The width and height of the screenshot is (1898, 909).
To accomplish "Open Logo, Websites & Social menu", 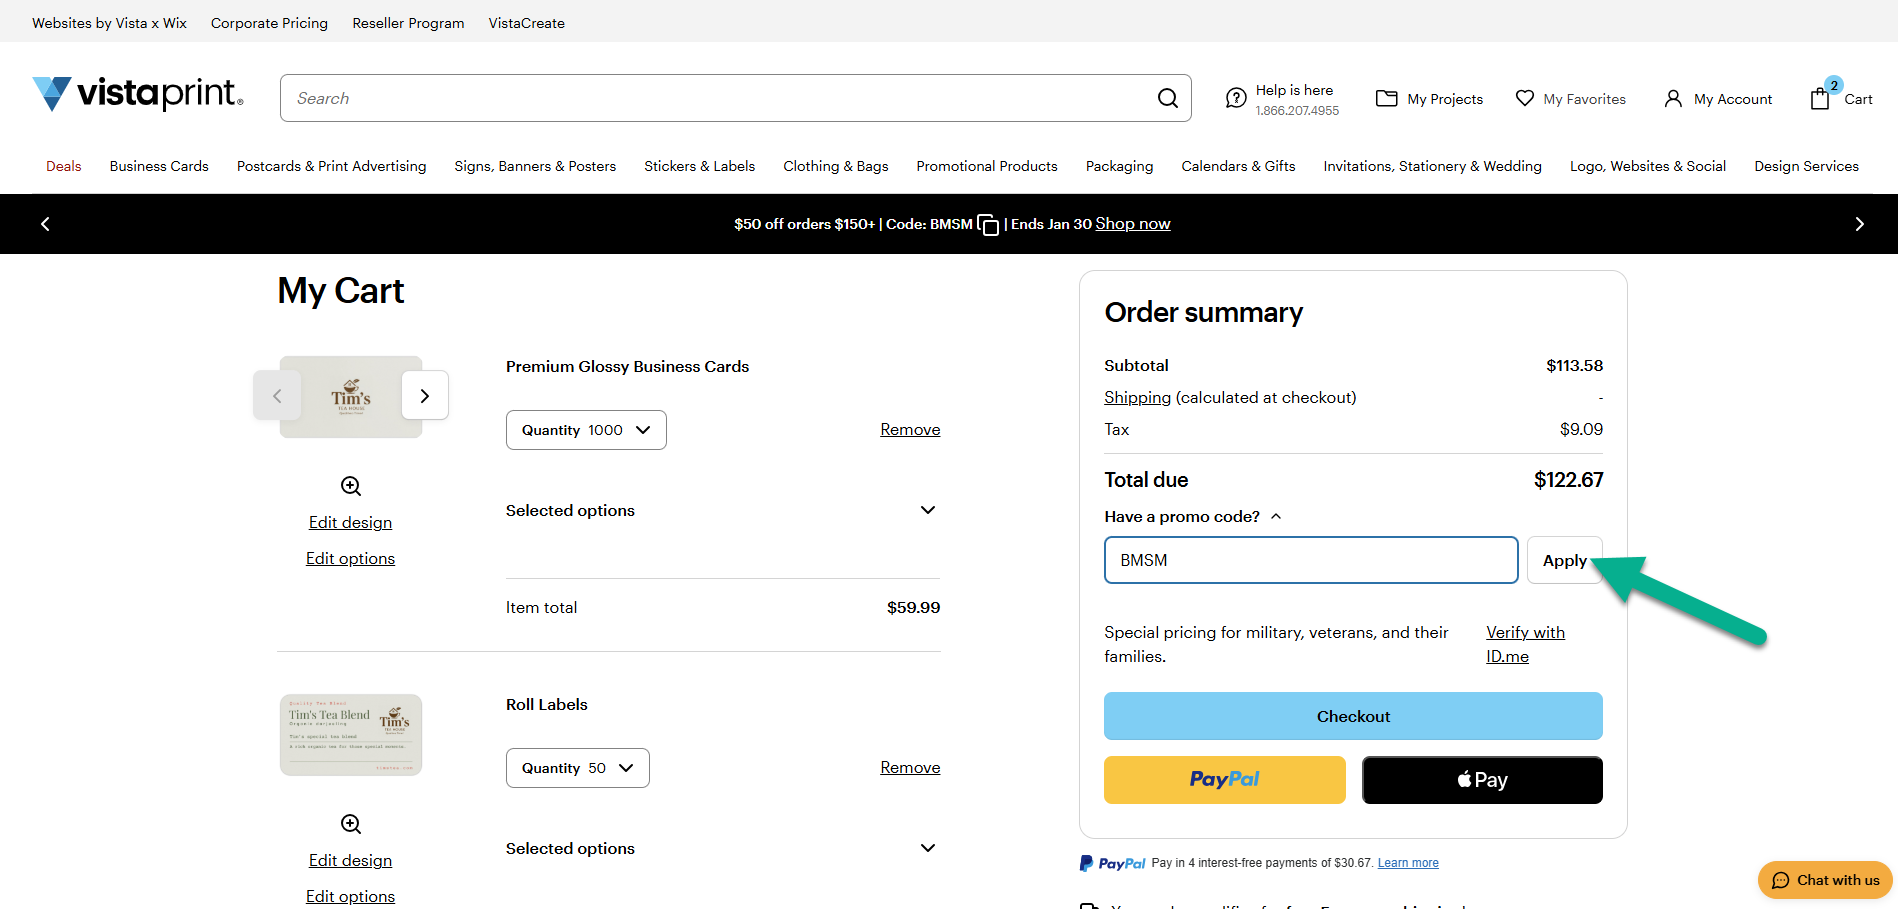I will click(1648, 166).
